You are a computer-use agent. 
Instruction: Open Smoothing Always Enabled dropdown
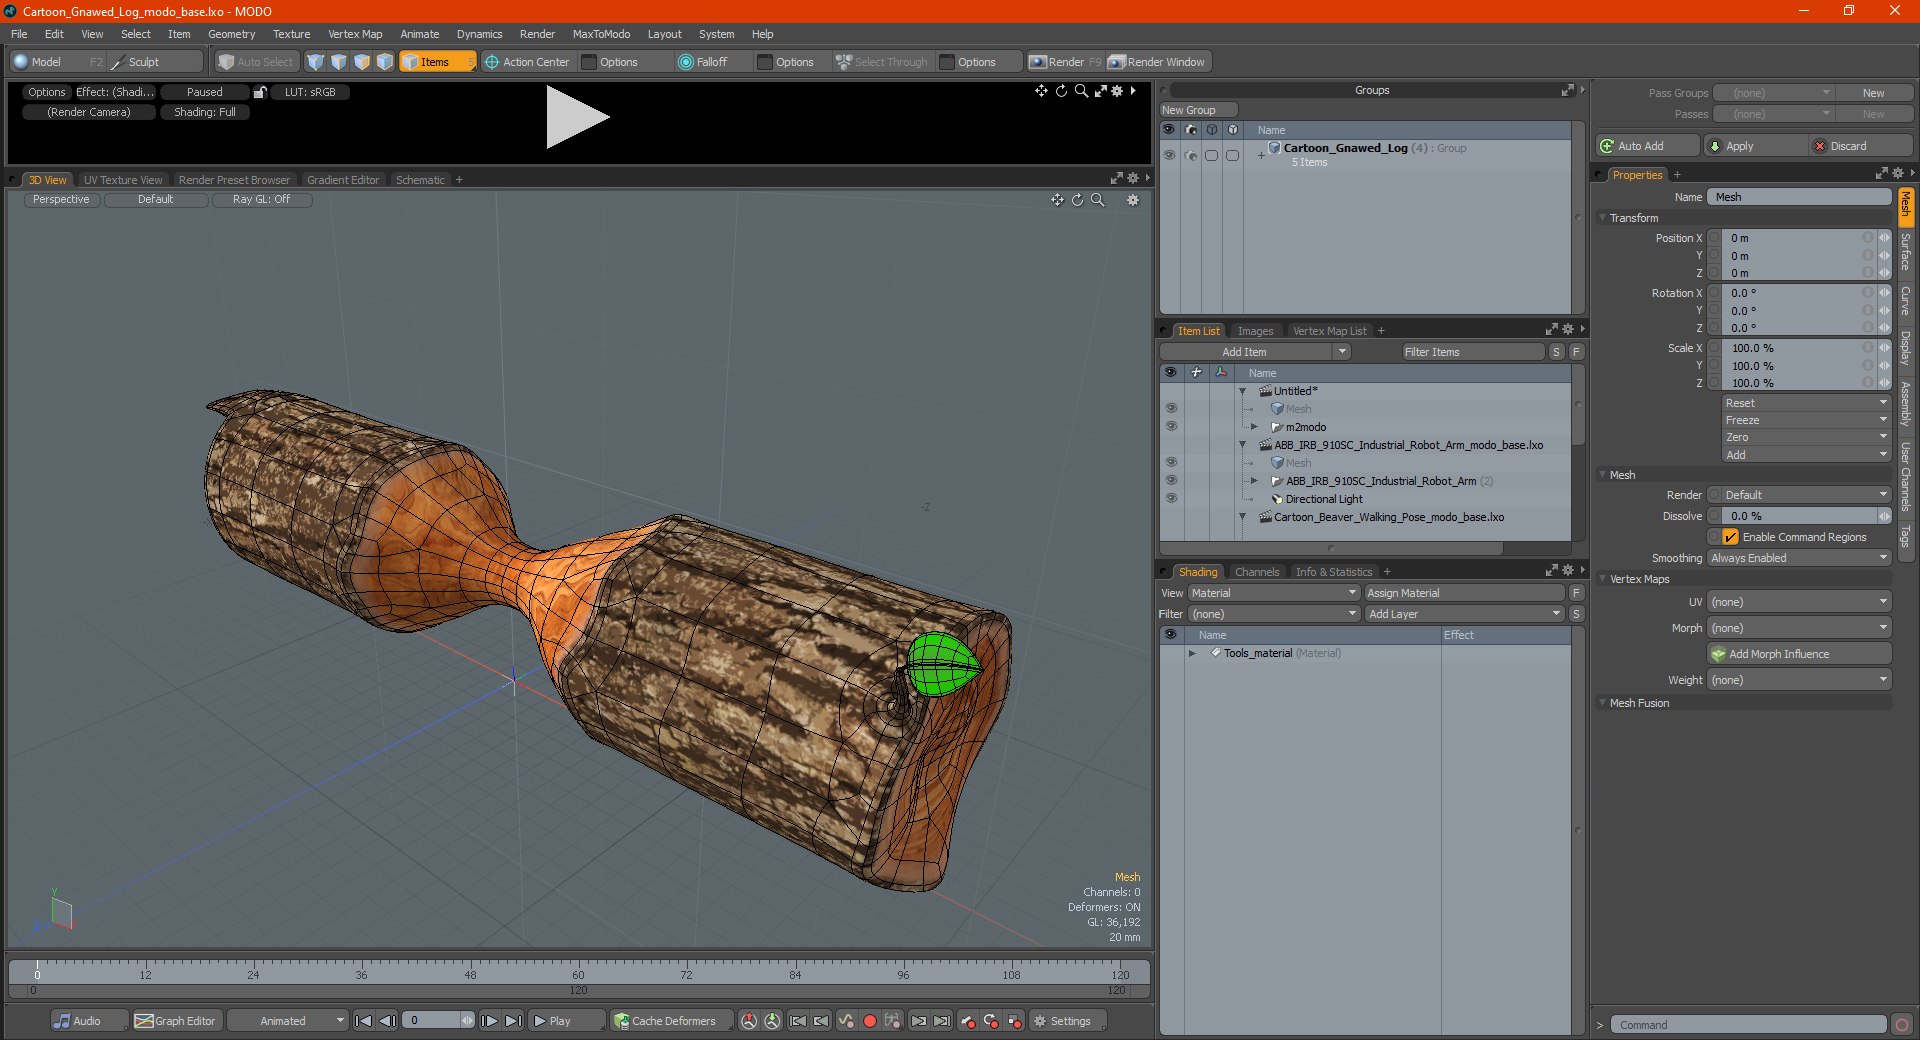1799,558
